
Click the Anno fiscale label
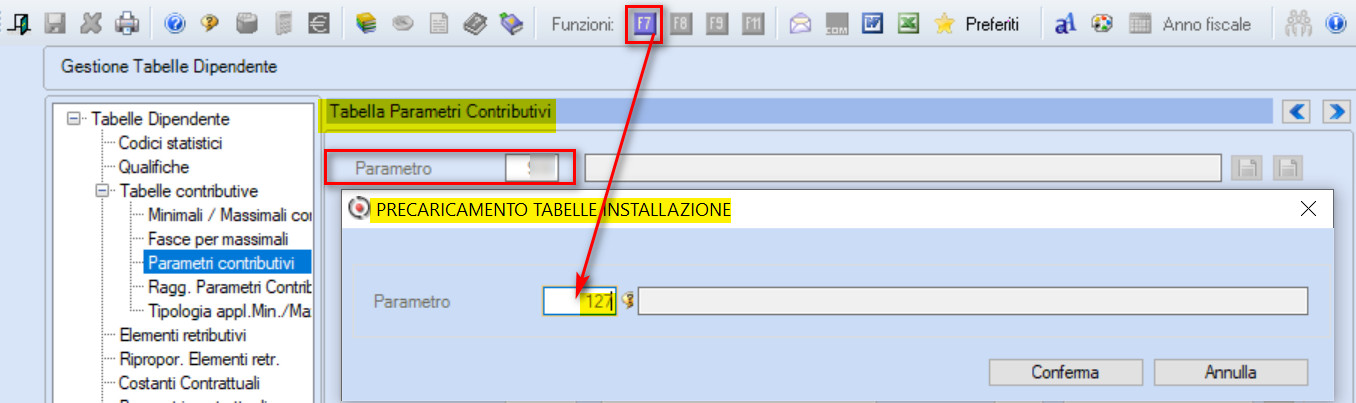(x=1208, y=24)
